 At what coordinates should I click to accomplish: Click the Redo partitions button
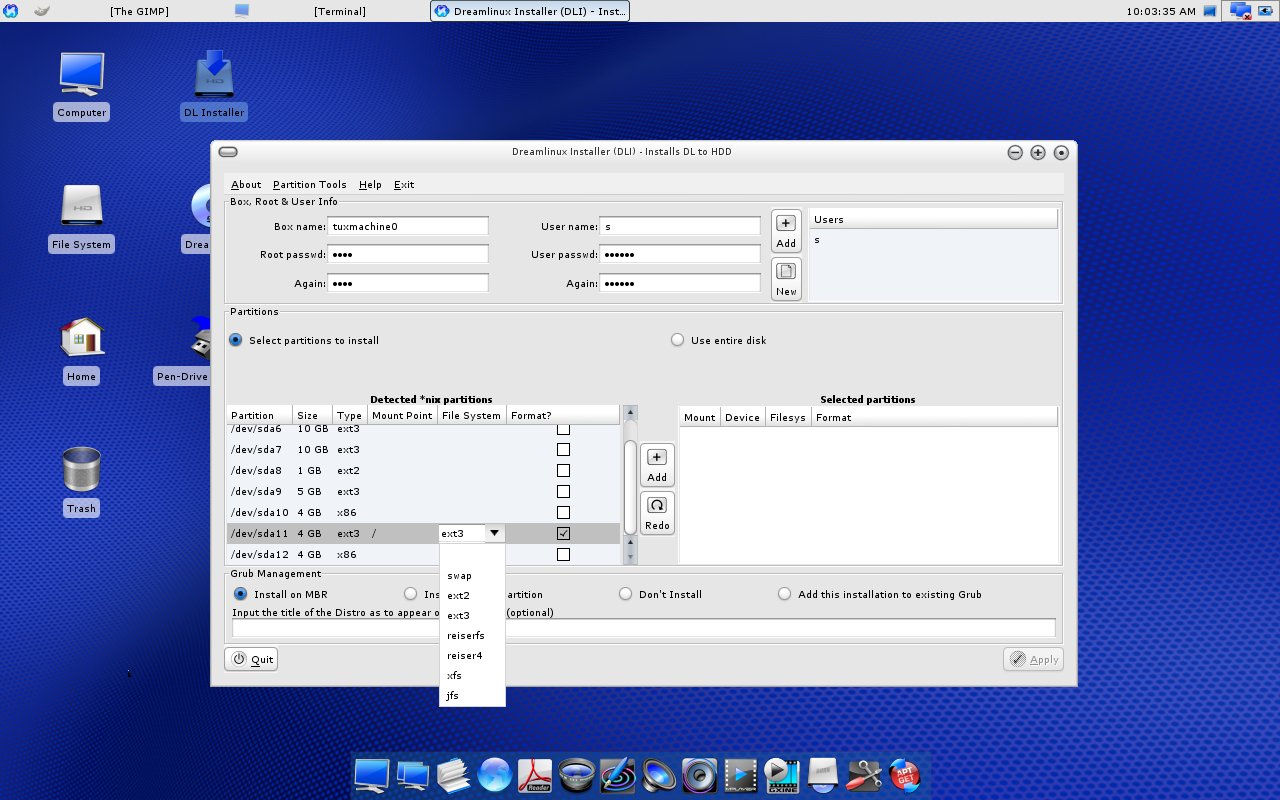657,513
